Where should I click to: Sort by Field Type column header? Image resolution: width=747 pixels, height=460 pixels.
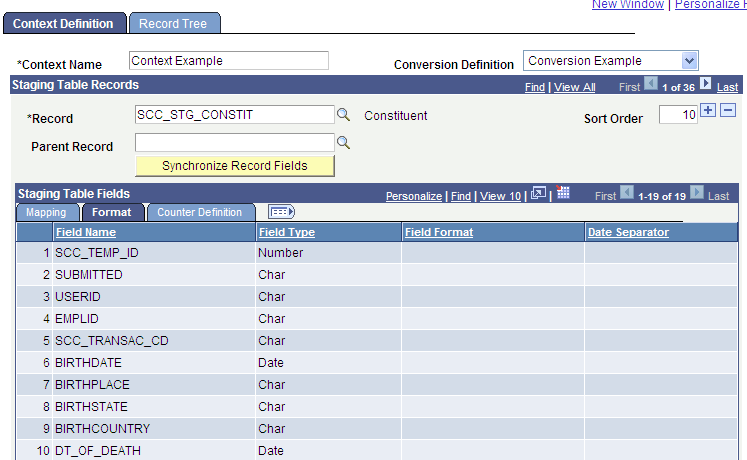click(x=286, y=232)
